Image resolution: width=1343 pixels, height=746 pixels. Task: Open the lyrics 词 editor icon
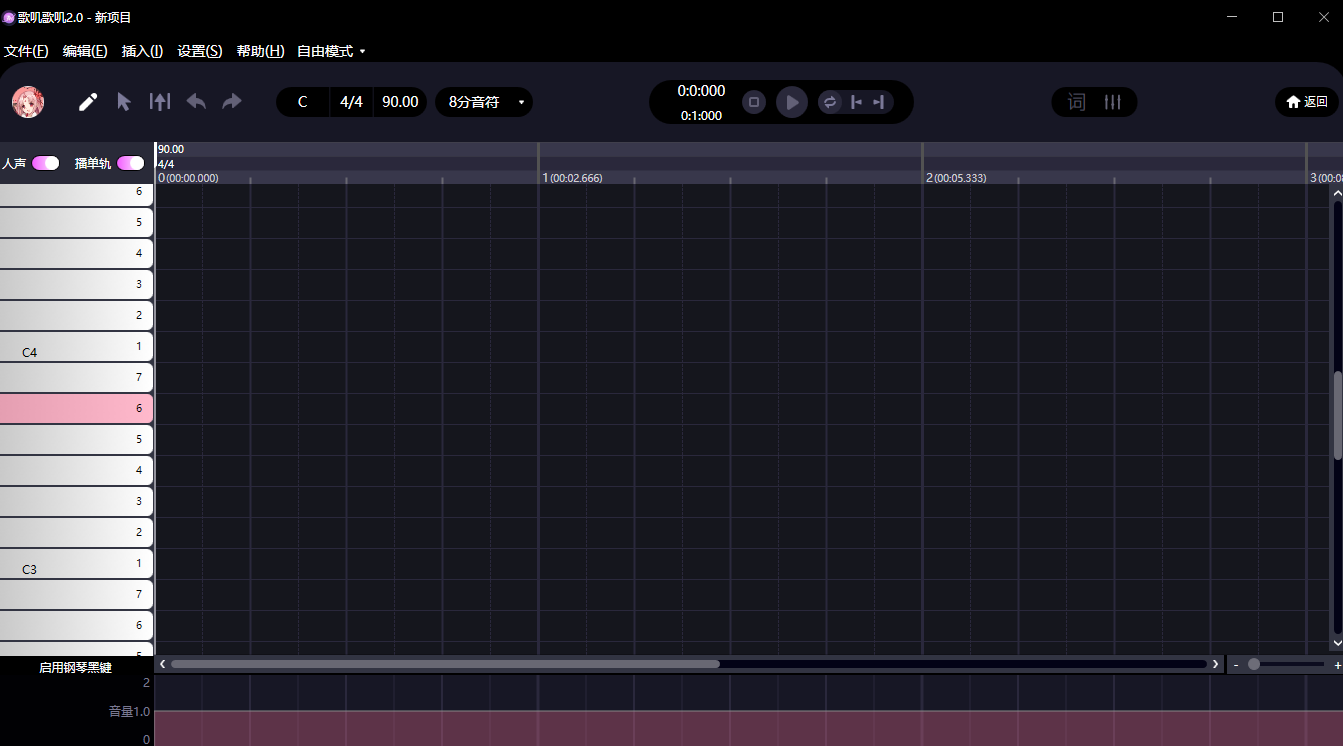[1076, 102]
